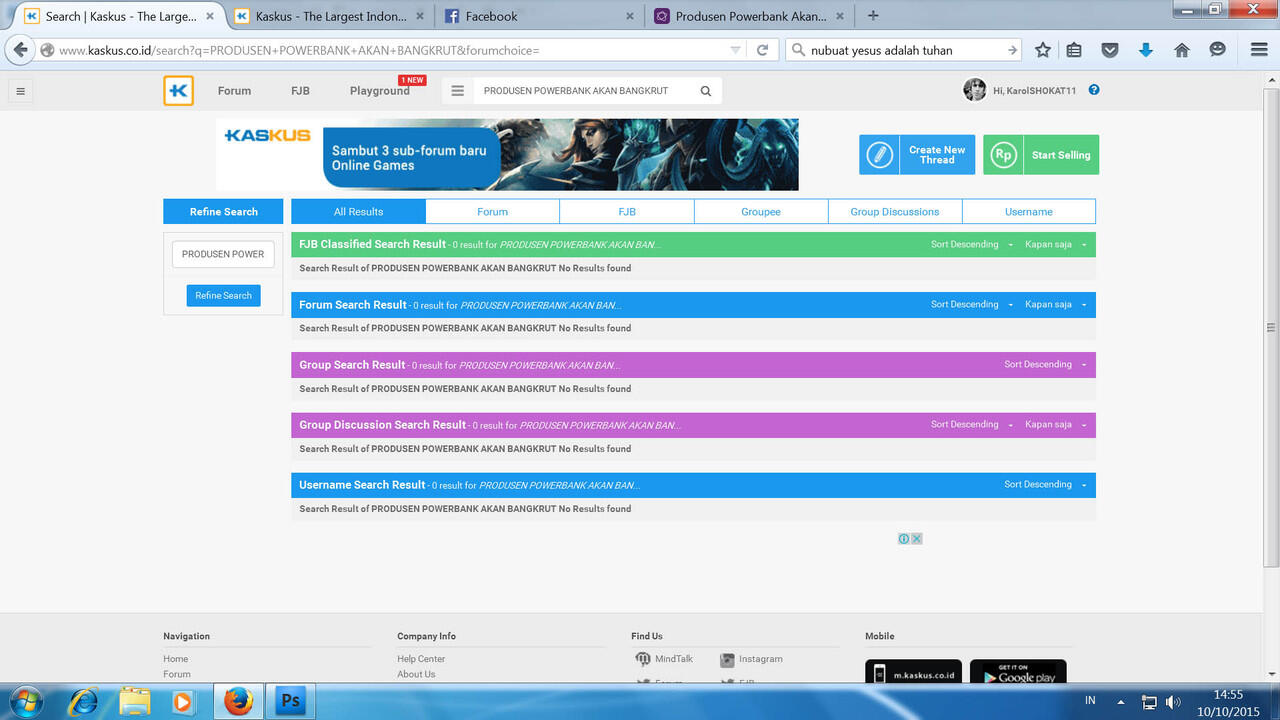1280x720 pixels.
Task: Open the media player taskbar icon
Action: 182,701
